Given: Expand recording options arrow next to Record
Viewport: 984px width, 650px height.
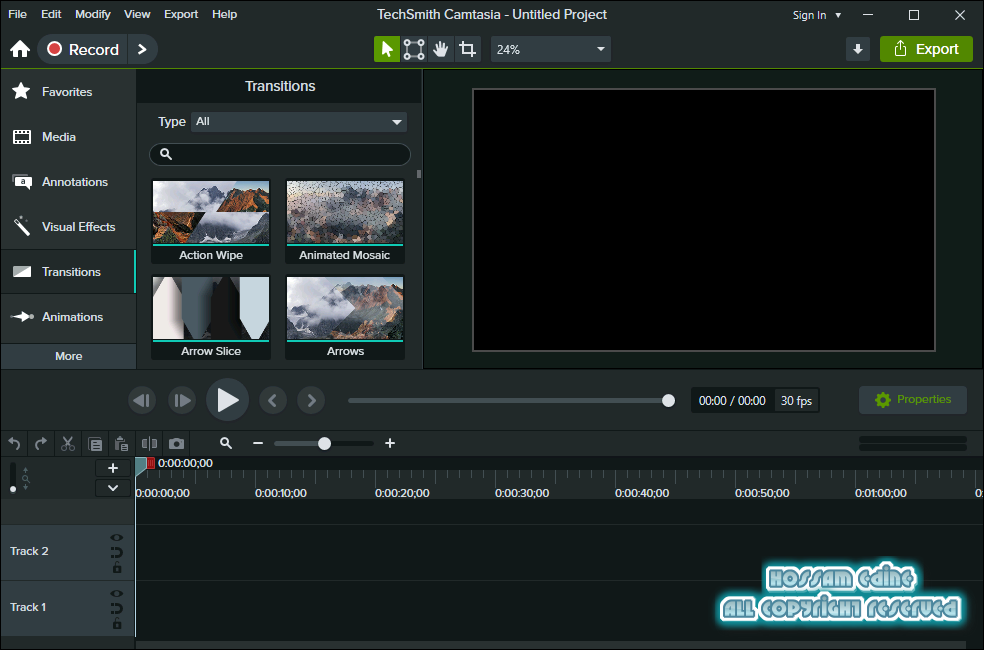Looking at the screenshot, I should point(142,49).
